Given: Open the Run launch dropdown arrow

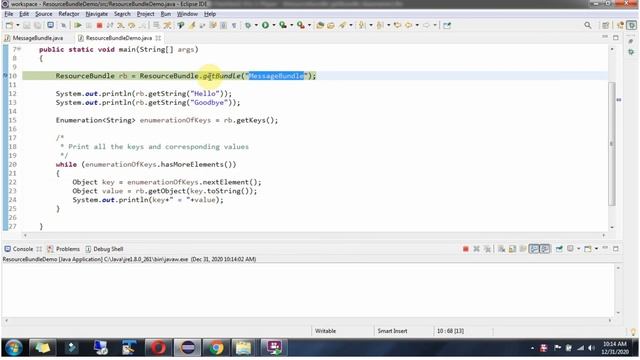Looking at the screenshot, I should [273, 25].
